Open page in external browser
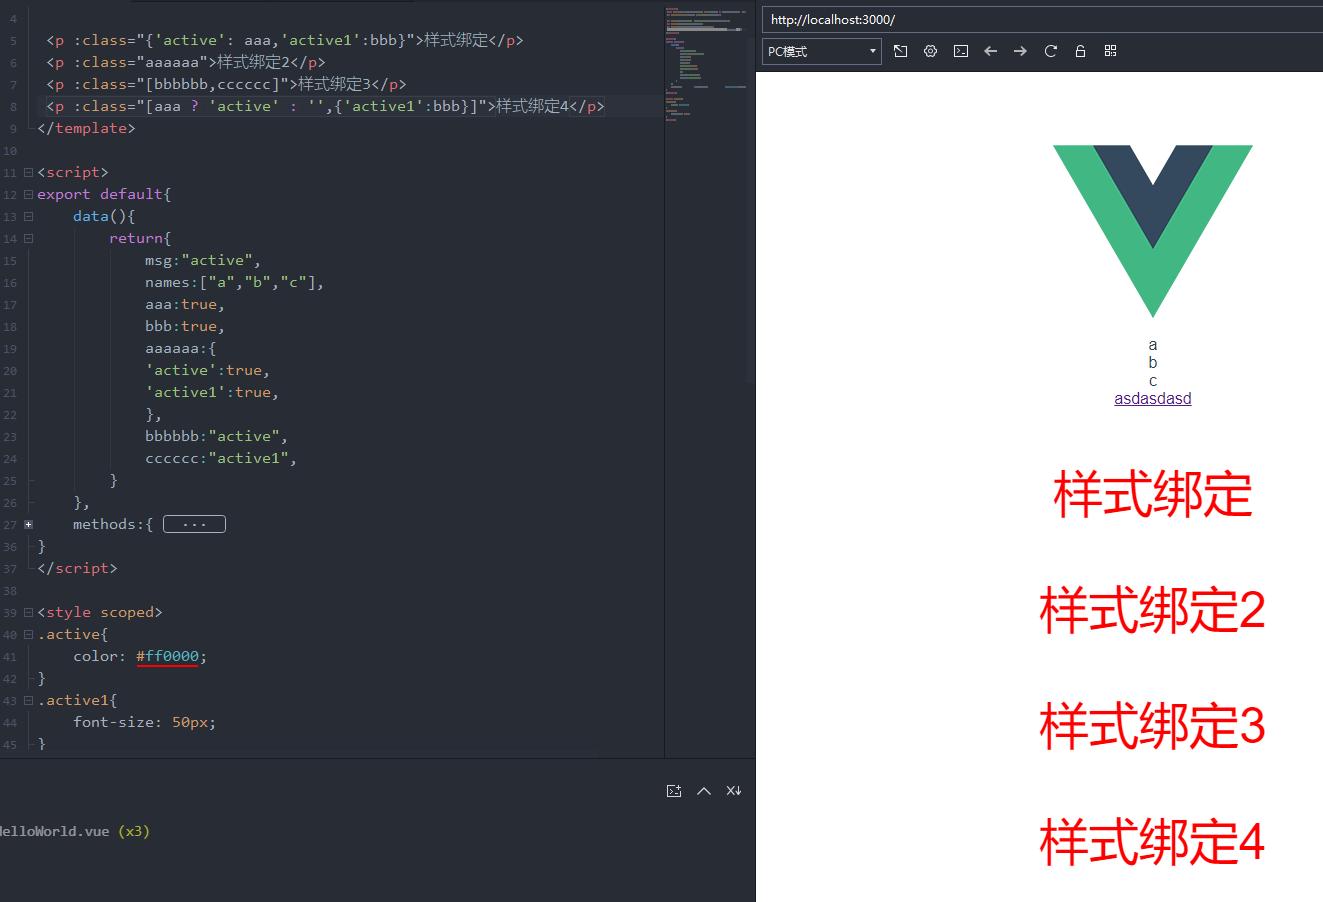Image resolution: width=1323 pixels, height=902 pixels. 900,50
